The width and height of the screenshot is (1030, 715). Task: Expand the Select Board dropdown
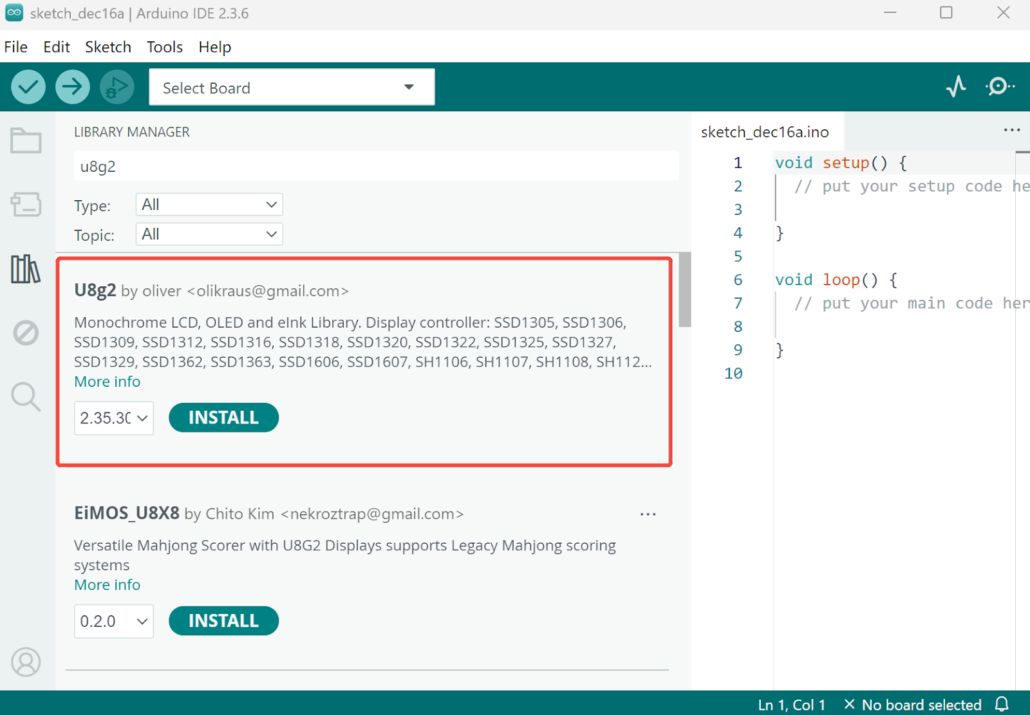(291, 88)
